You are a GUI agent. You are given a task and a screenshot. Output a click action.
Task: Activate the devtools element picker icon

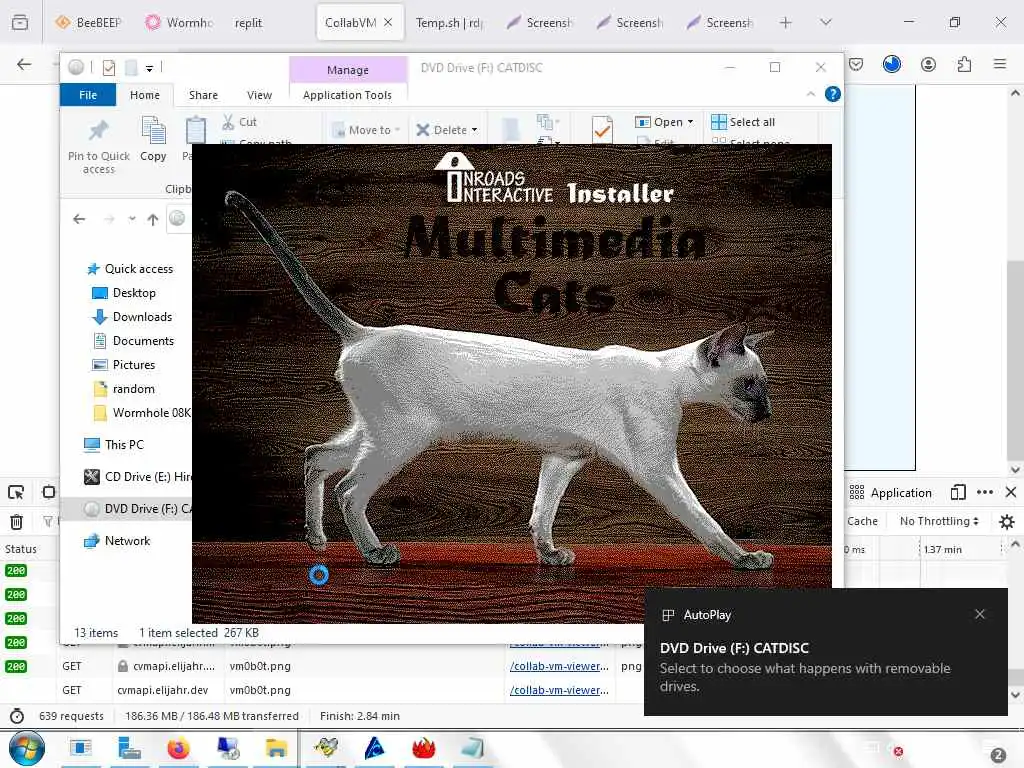coord(16,492)
